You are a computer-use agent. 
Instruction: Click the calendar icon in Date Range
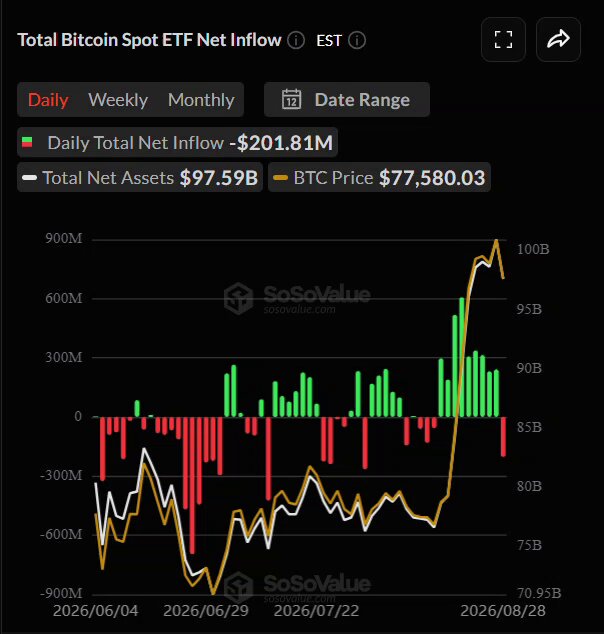click(x=291, y=99)
